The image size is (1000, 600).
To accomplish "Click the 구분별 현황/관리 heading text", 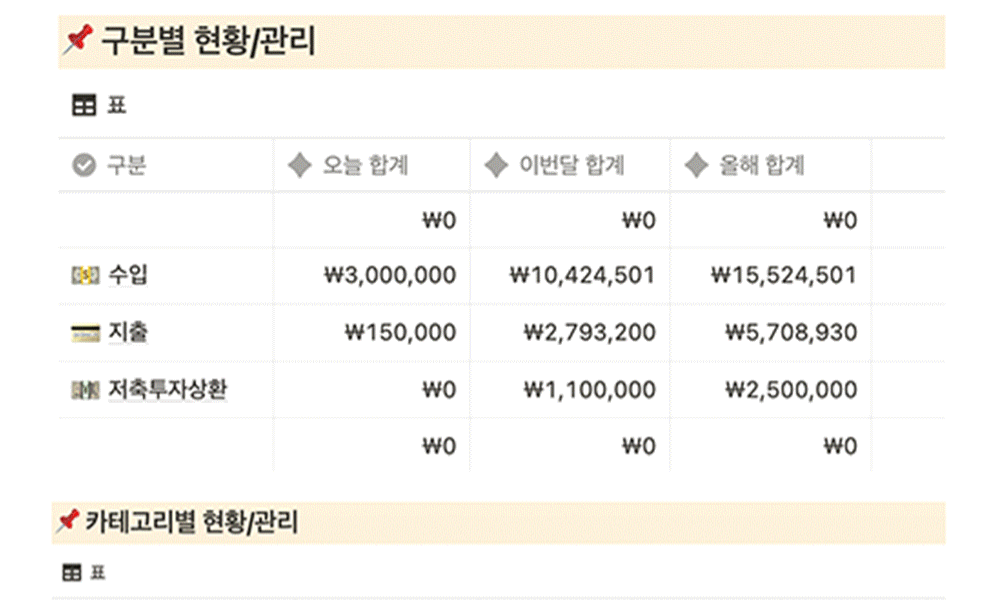I will click(208, 41).
